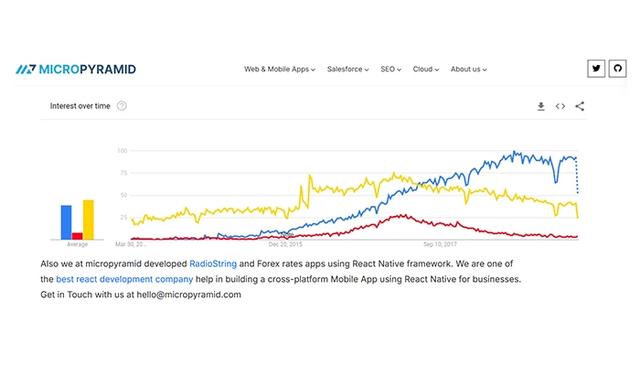Expand the SEO dropdown menu
The width and height of the screenshot is (640, 366).
(x=391, y=69)
